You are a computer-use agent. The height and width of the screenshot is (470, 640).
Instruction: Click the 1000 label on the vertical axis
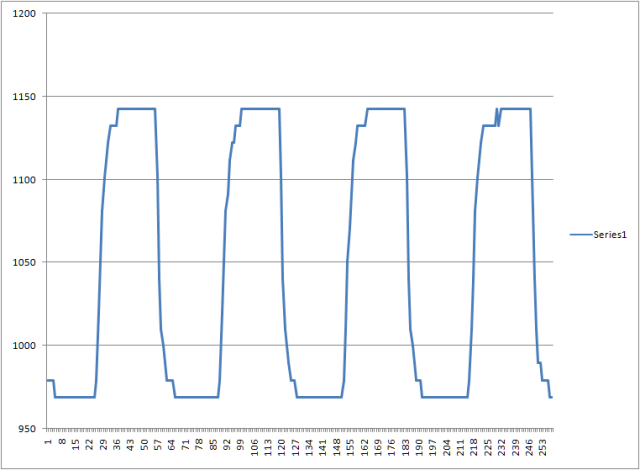(22, 346)
